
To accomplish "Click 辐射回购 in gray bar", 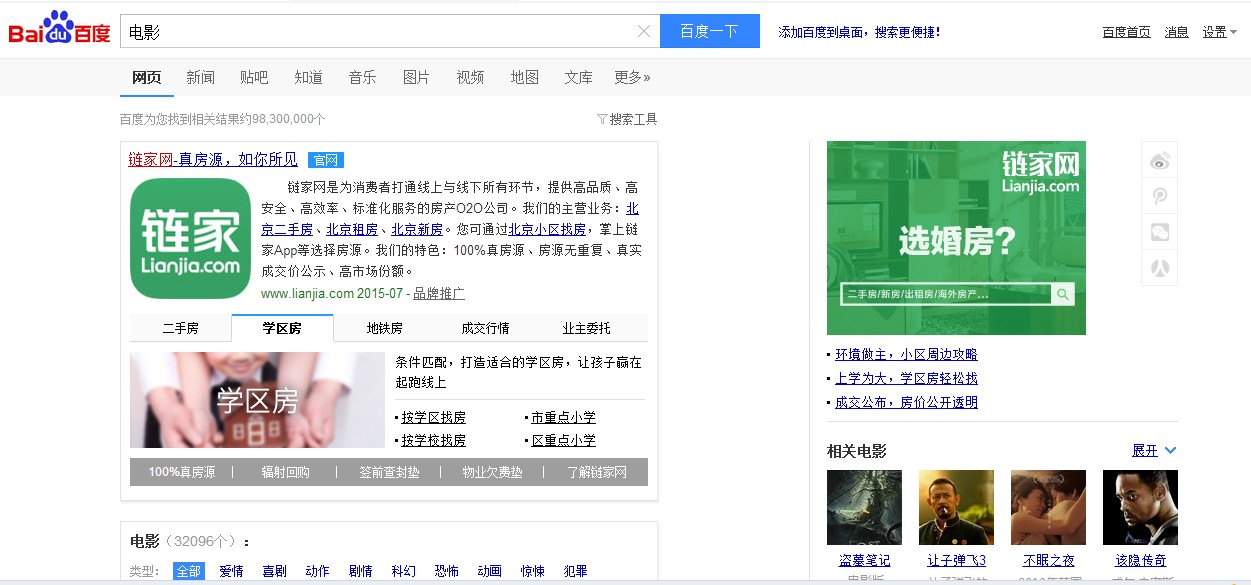I will [x=285, y=472].
